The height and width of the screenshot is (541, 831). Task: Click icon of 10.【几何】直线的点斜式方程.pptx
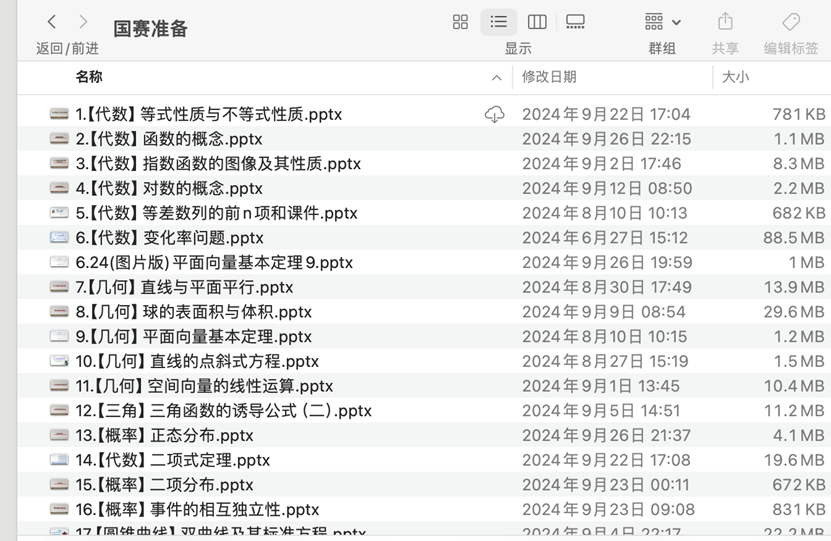60,361
